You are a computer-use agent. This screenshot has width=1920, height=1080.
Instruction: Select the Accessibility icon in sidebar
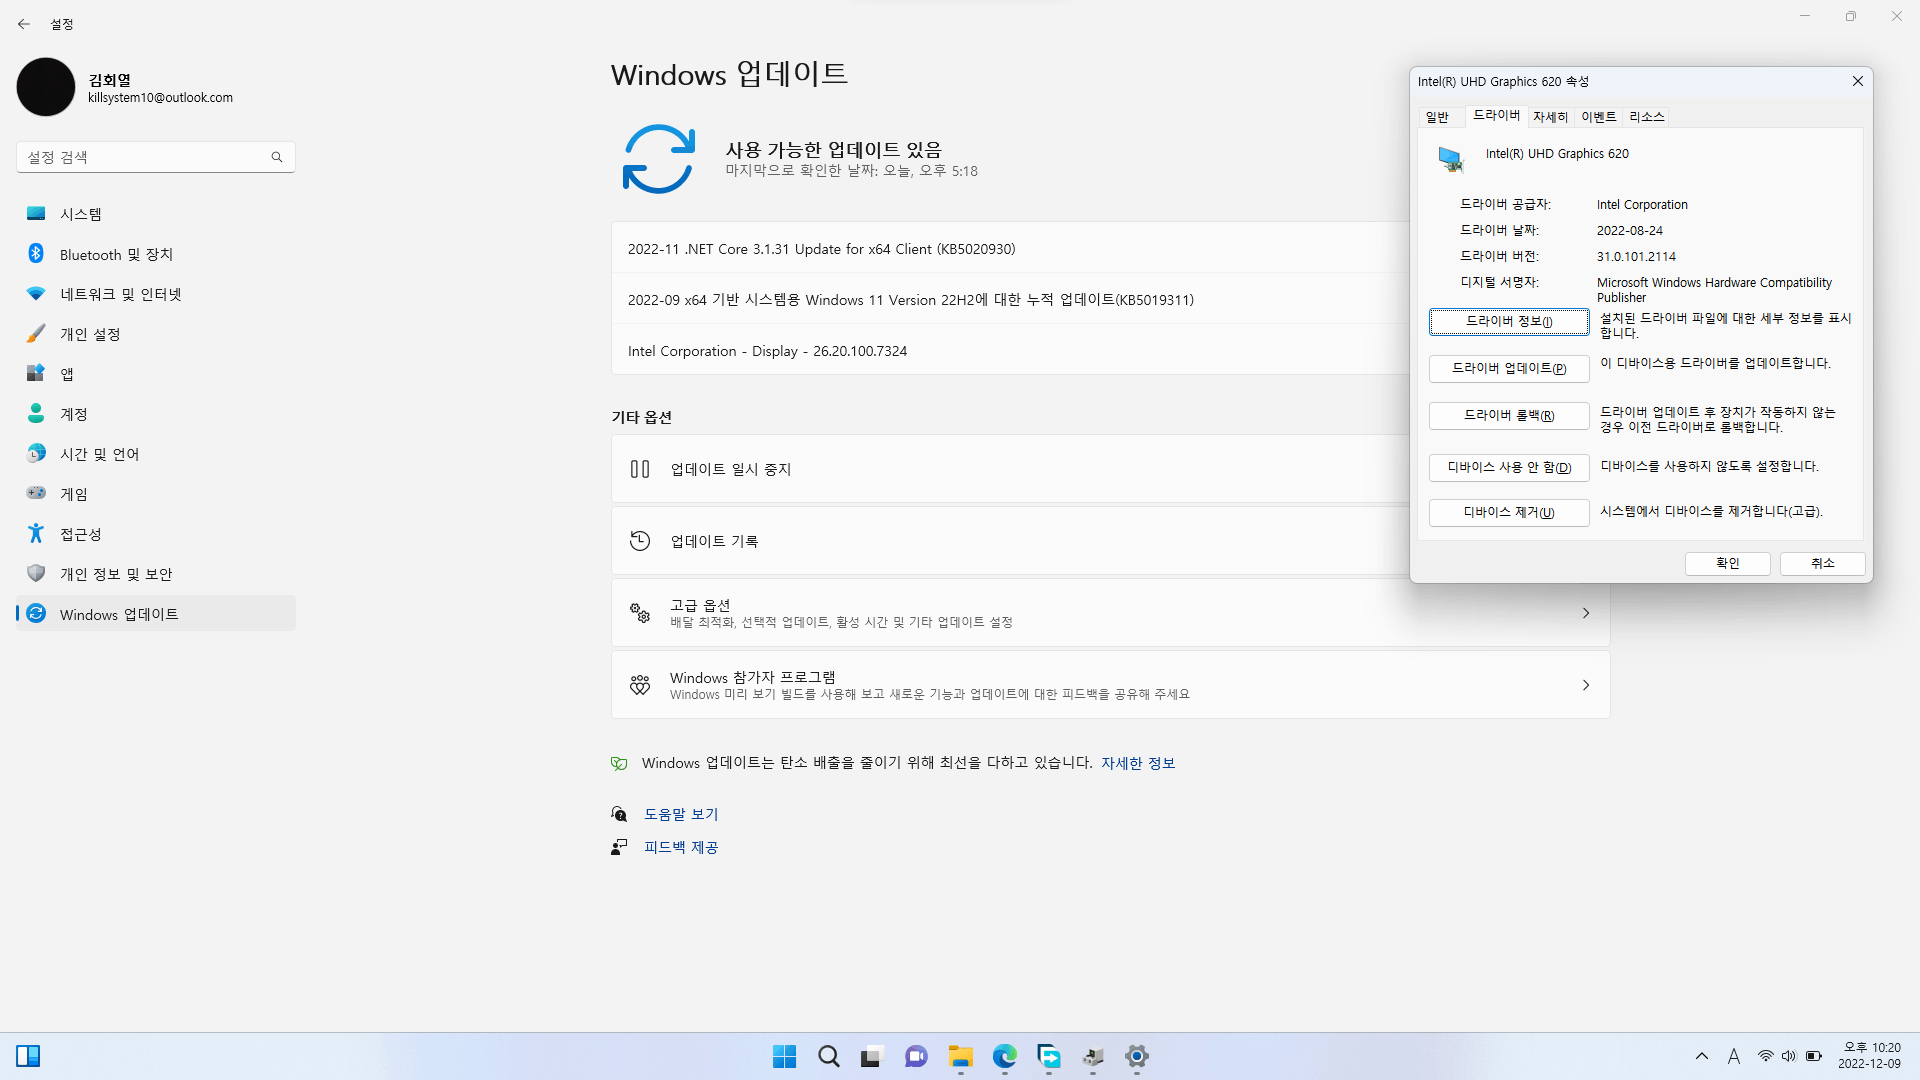coord(36,534)
